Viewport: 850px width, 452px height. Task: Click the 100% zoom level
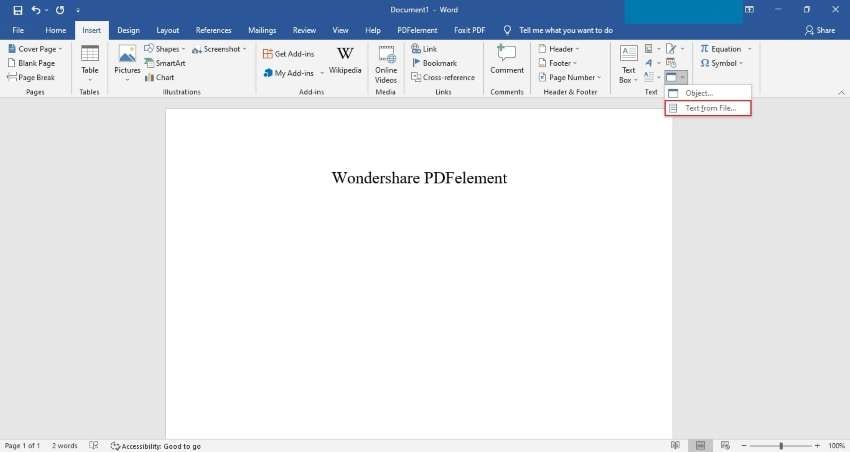pyautogui.click(x=836, y=445)
